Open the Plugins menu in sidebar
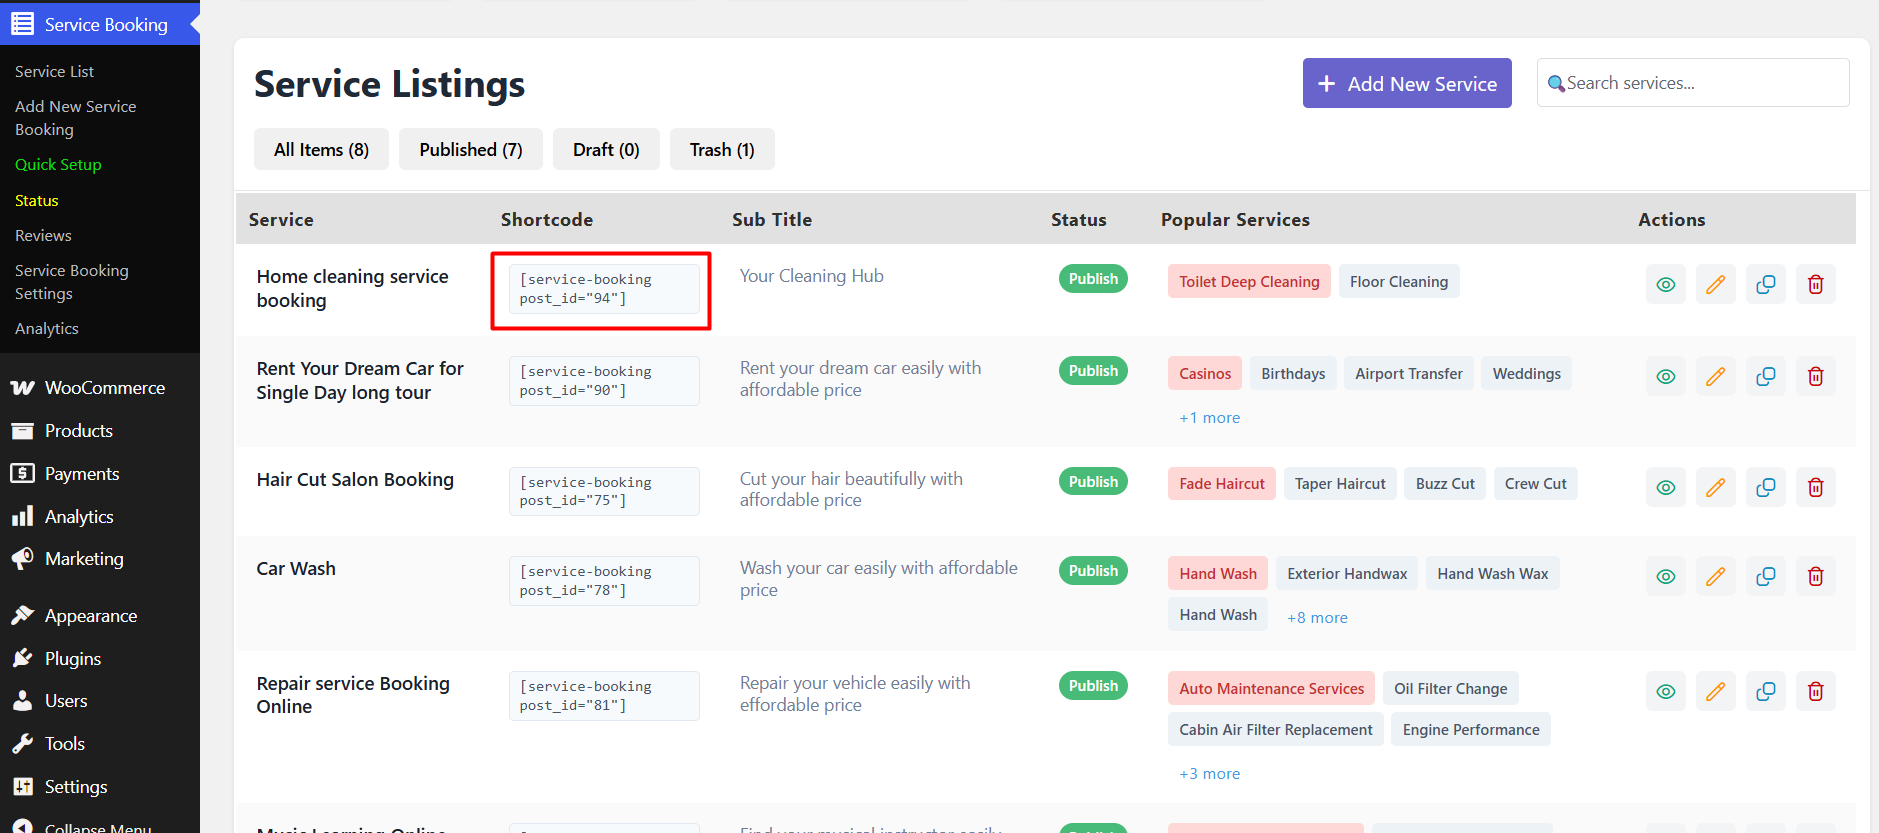 click(72, 659)
